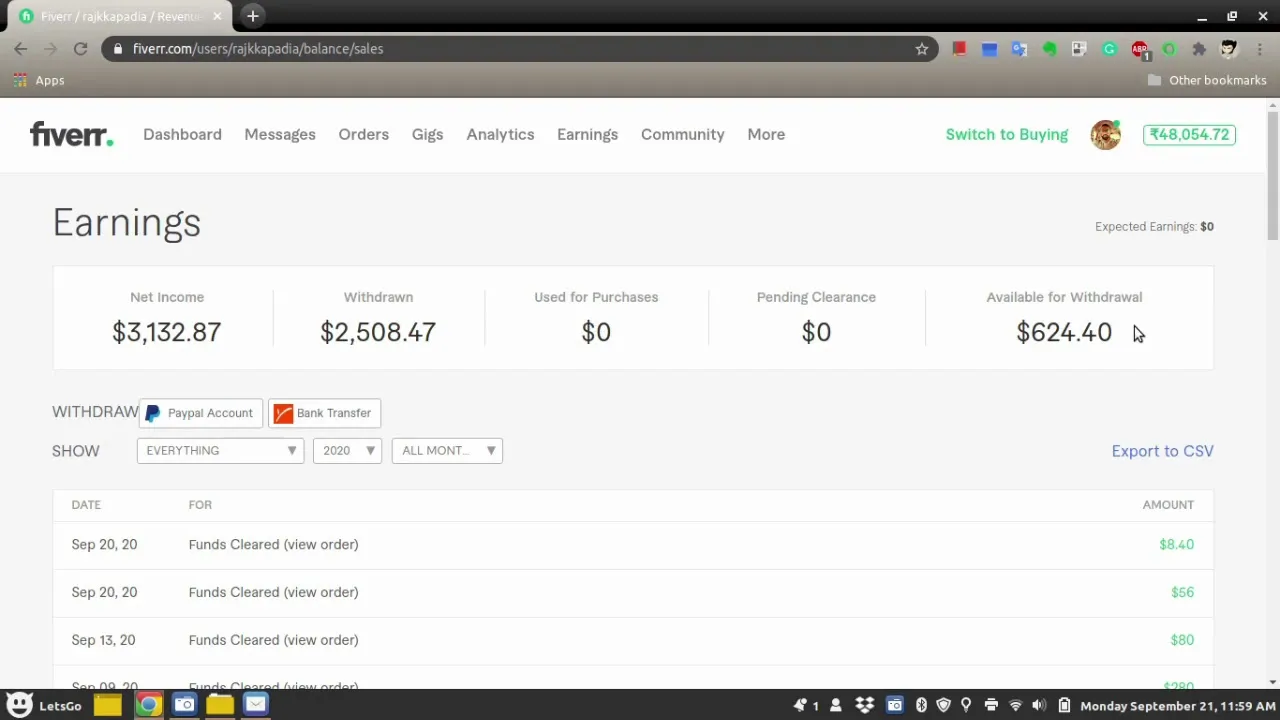Open the Evernote elephant extension
This screenshot has height=720, width=1280.
tap(1049, 48)
